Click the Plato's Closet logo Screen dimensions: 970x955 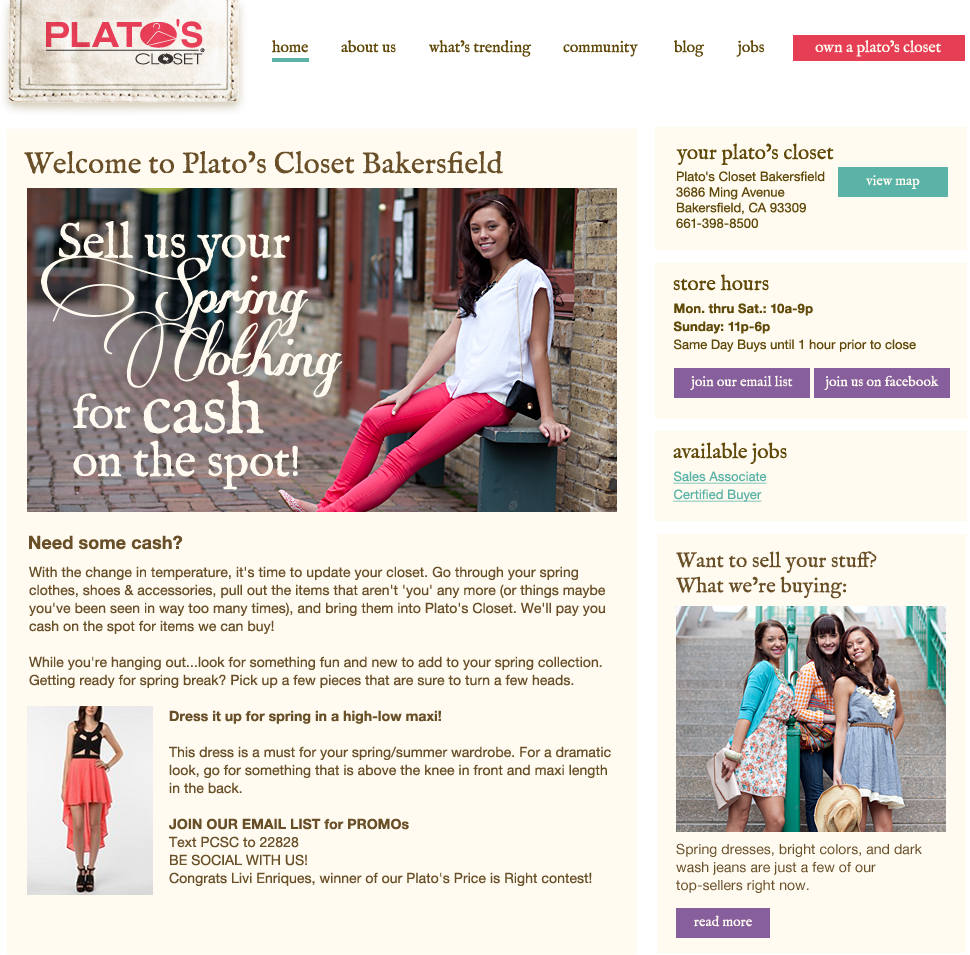[123, 49]
